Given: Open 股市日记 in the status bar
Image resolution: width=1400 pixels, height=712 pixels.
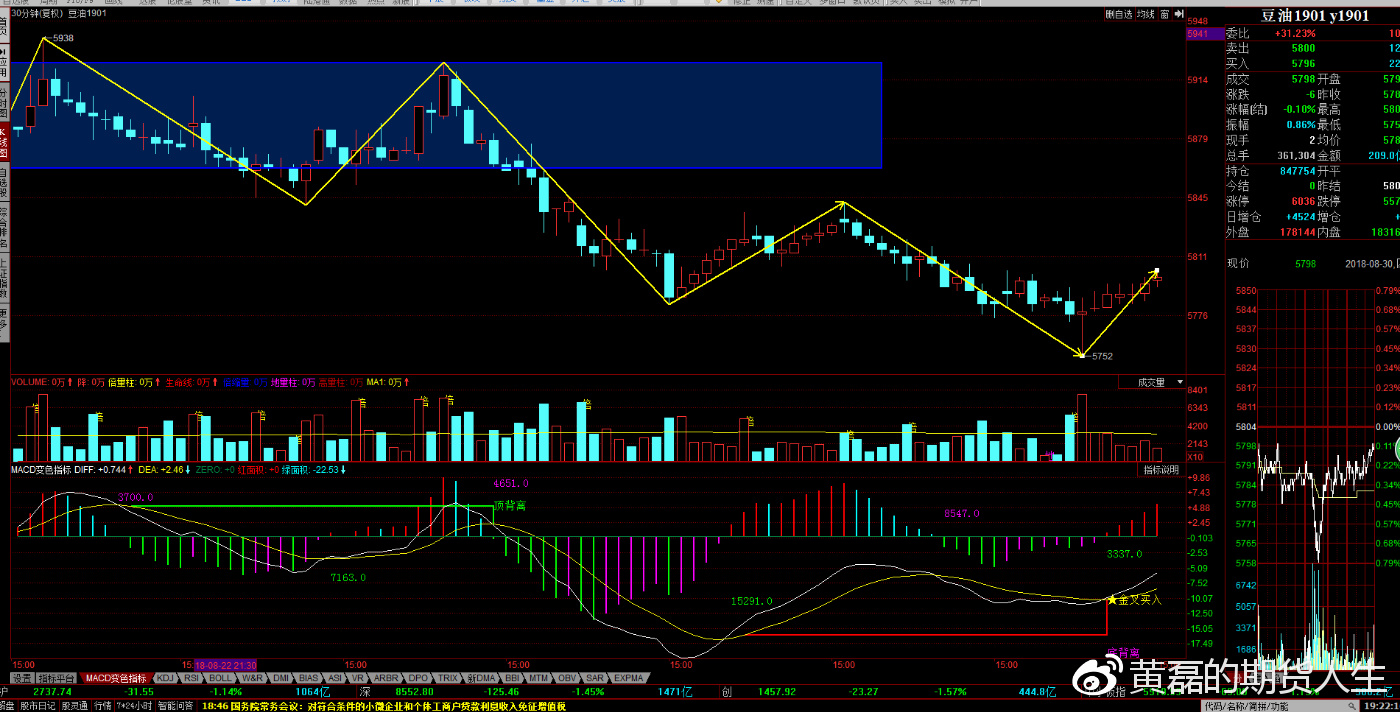Looking at the screenshot, I should [37, 705].
